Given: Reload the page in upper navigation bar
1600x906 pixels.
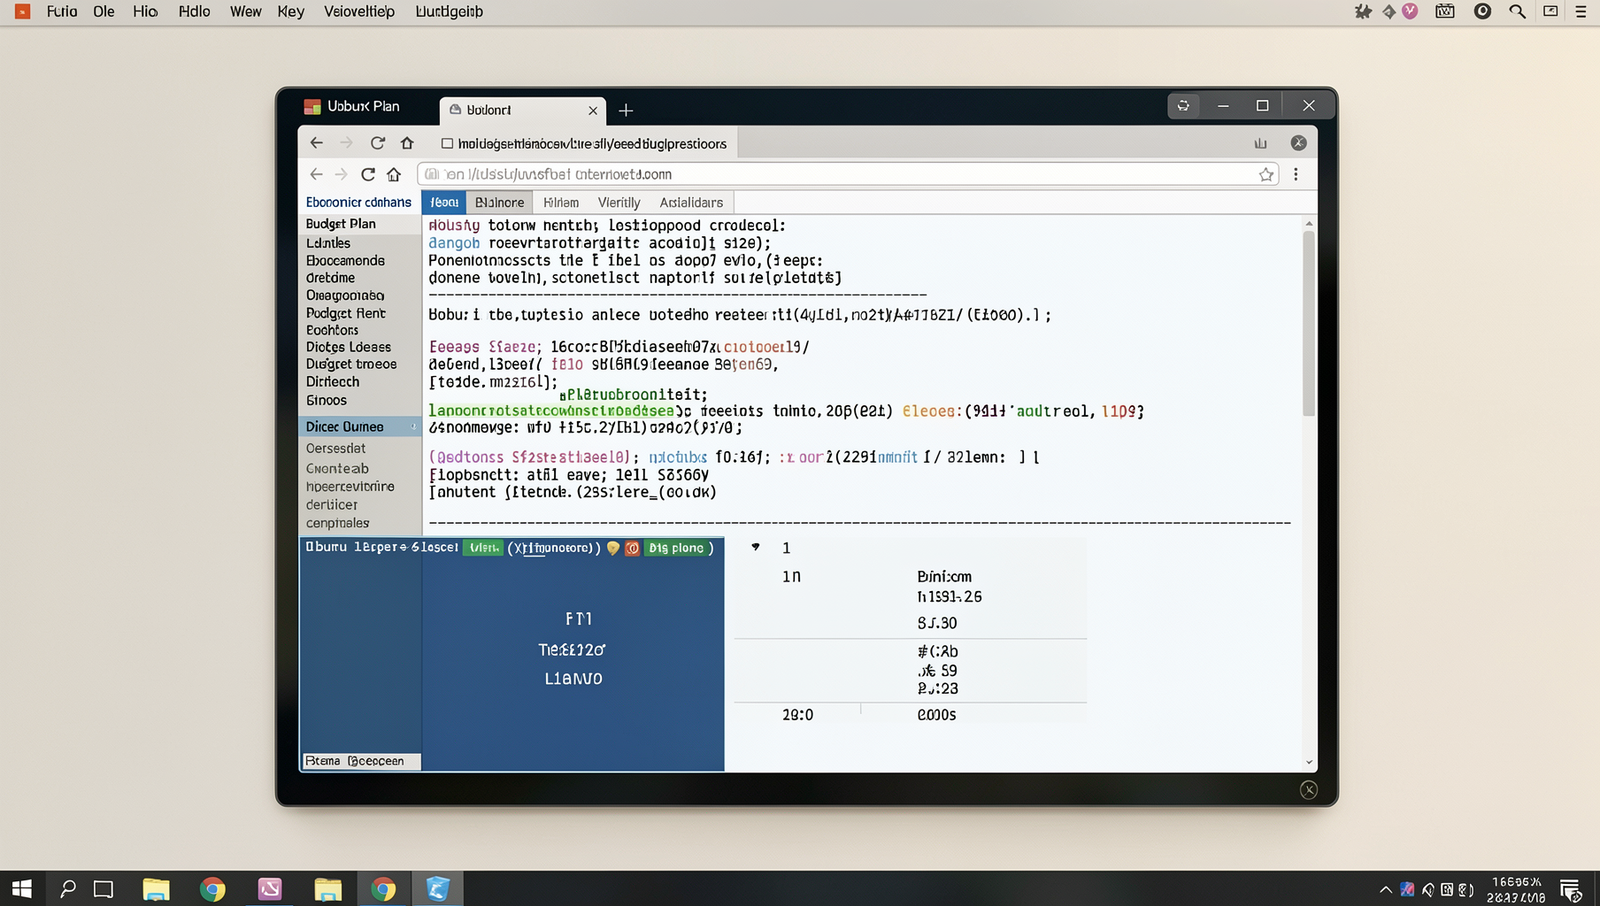Looking at the screenshot, I should tap(377, 143).
